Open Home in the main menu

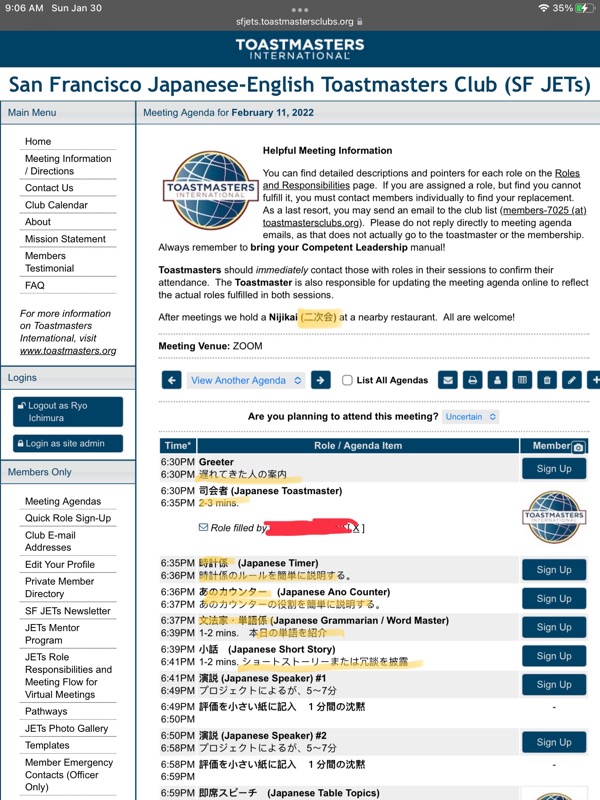click(x=38, y=141)
